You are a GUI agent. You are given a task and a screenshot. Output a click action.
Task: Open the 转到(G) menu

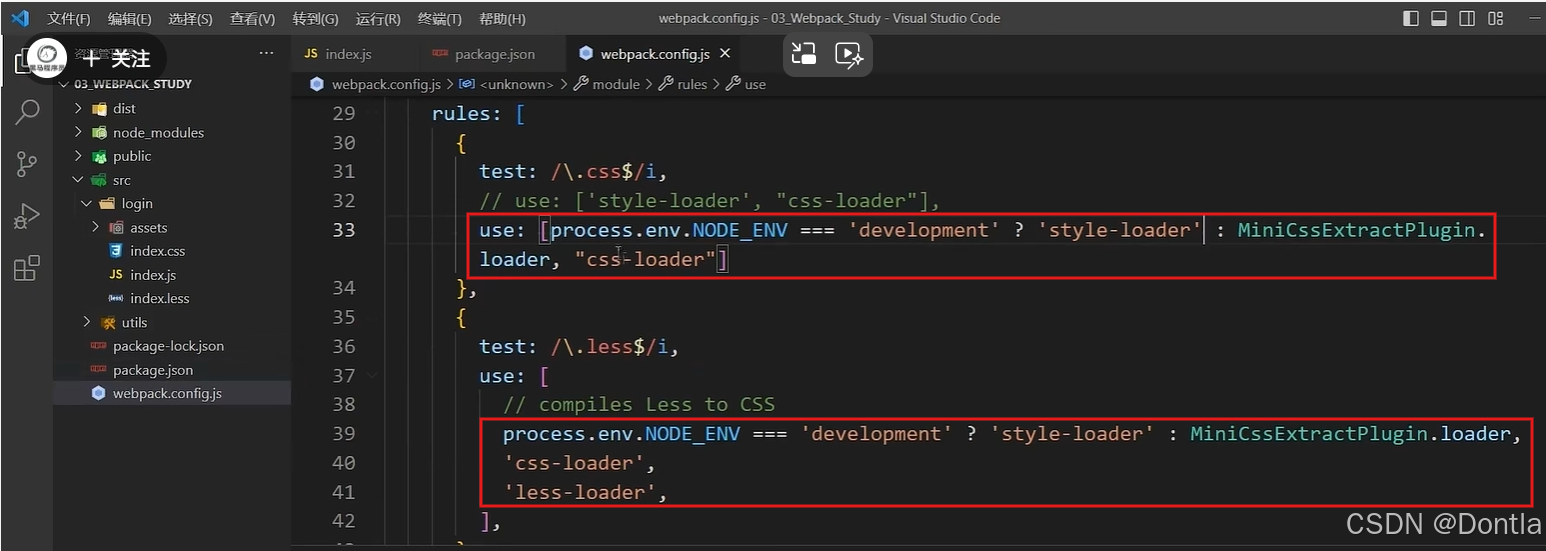(315, 19)
